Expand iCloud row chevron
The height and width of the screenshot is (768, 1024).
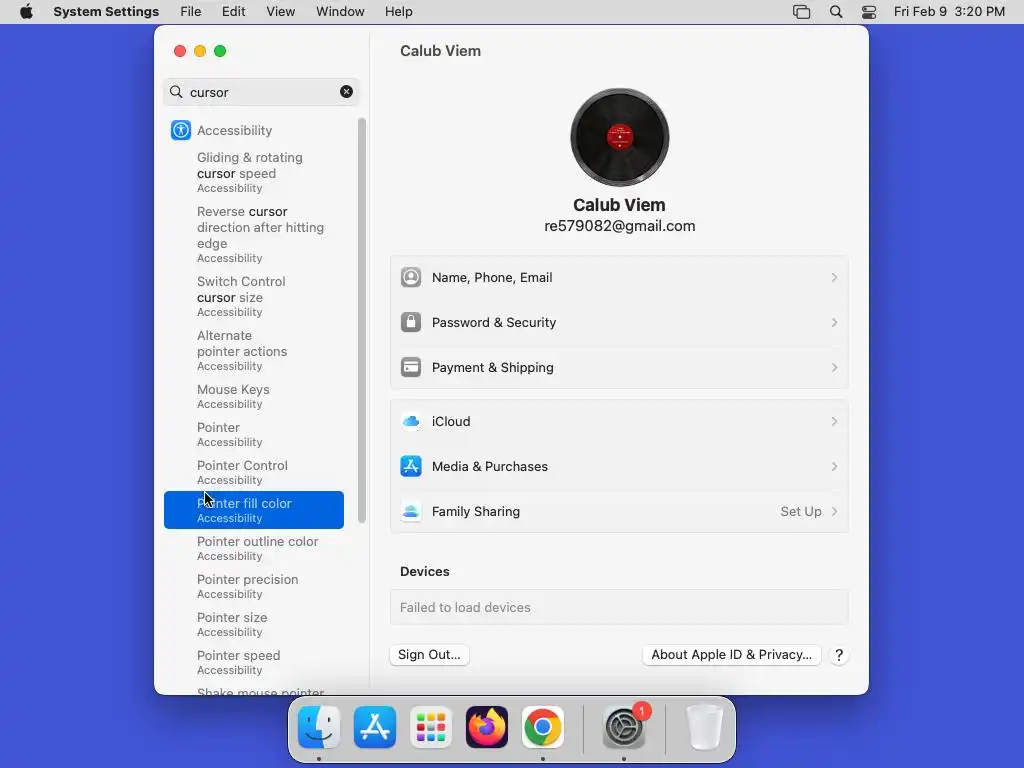click(x=834, y=421)
